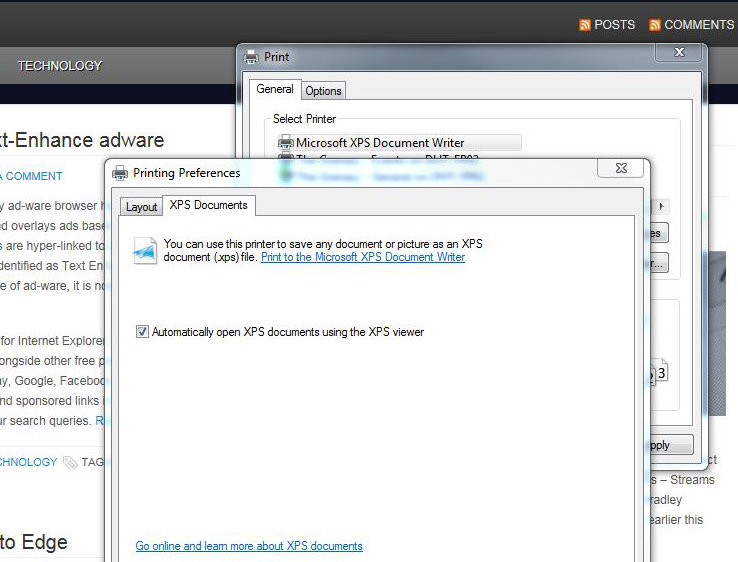Open the POSTS RSS feed icon
Viewport: 738px width, 562px height.
[585, 25]
